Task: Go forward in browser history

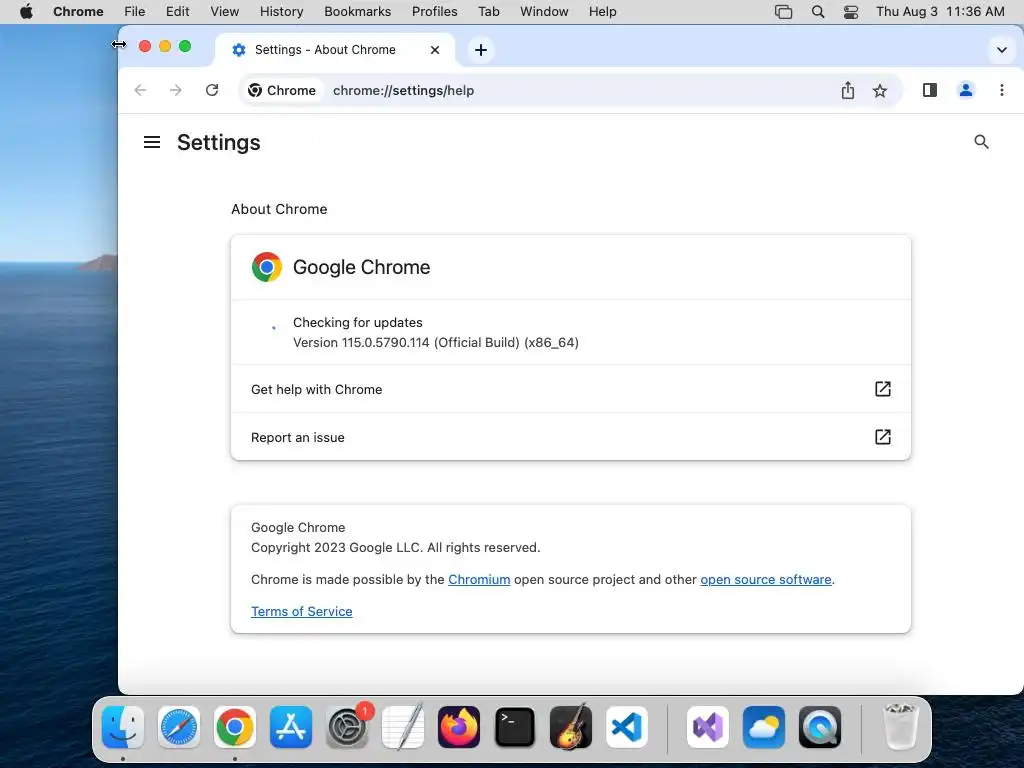Action: tap(176, 90)
